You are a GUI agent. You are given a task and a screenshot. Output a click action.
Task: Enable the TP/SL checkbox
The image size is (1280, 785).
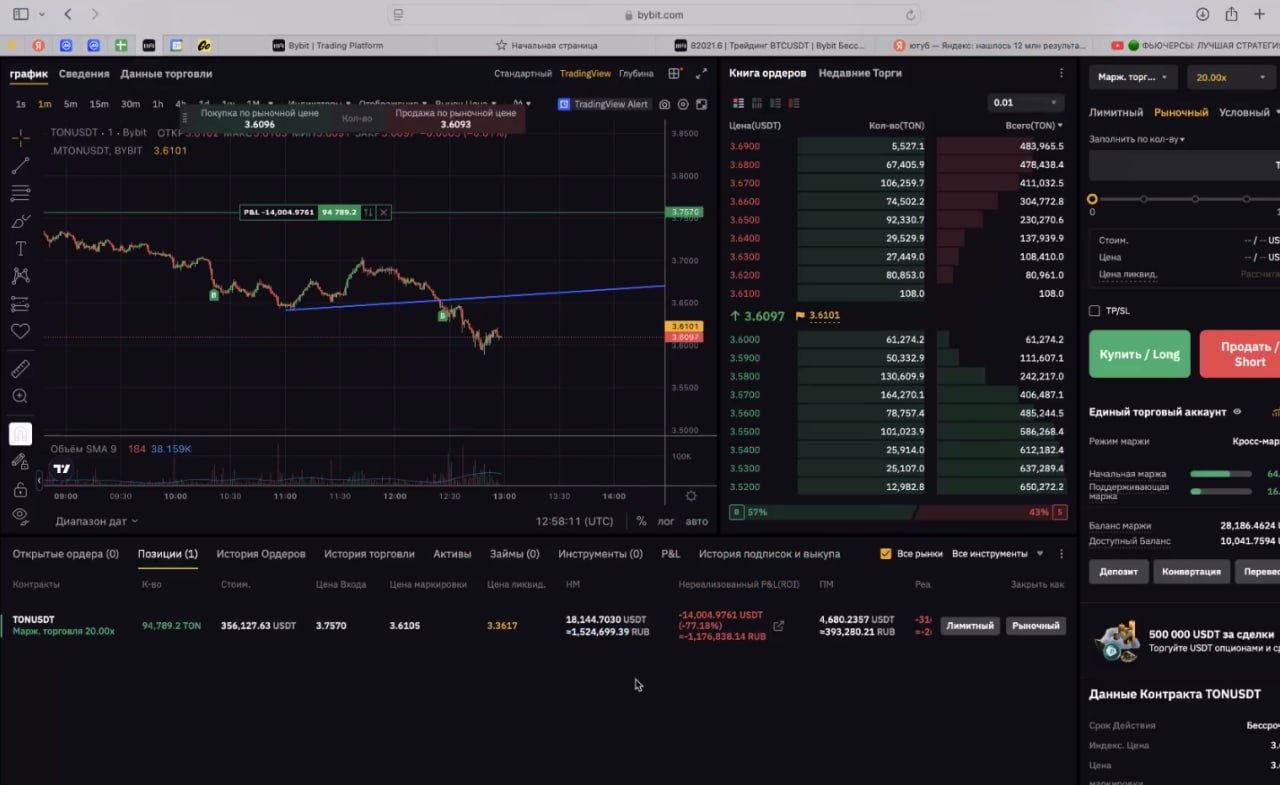[x=1094, y=311]
